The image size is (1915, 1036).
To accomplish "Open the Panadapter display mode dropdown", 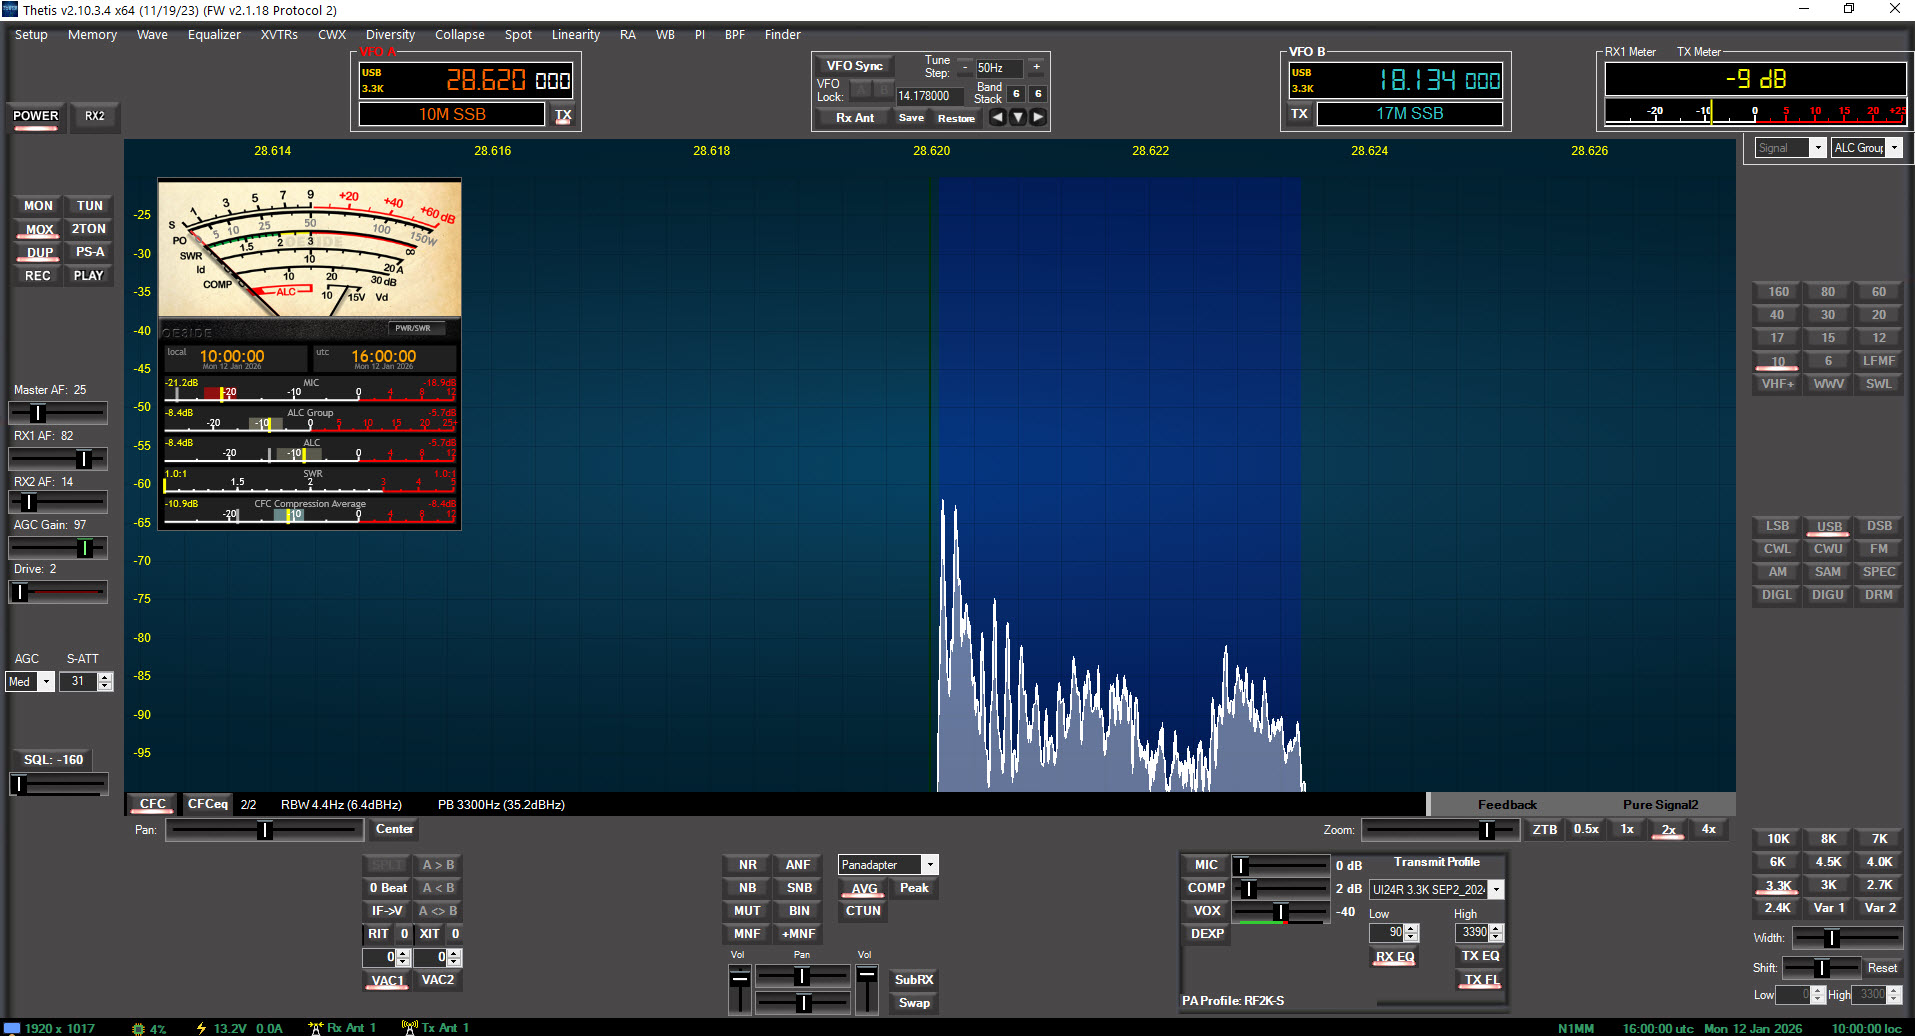I will [x=929, y=864].
